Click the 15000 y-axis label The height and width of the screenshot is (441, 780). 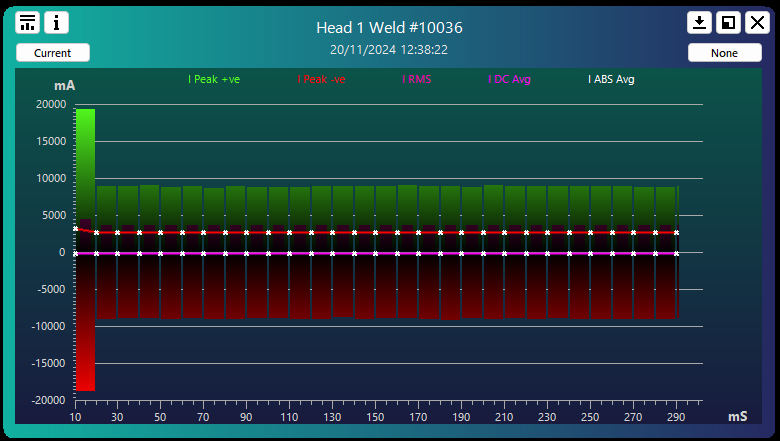click(x=51, y=141)
